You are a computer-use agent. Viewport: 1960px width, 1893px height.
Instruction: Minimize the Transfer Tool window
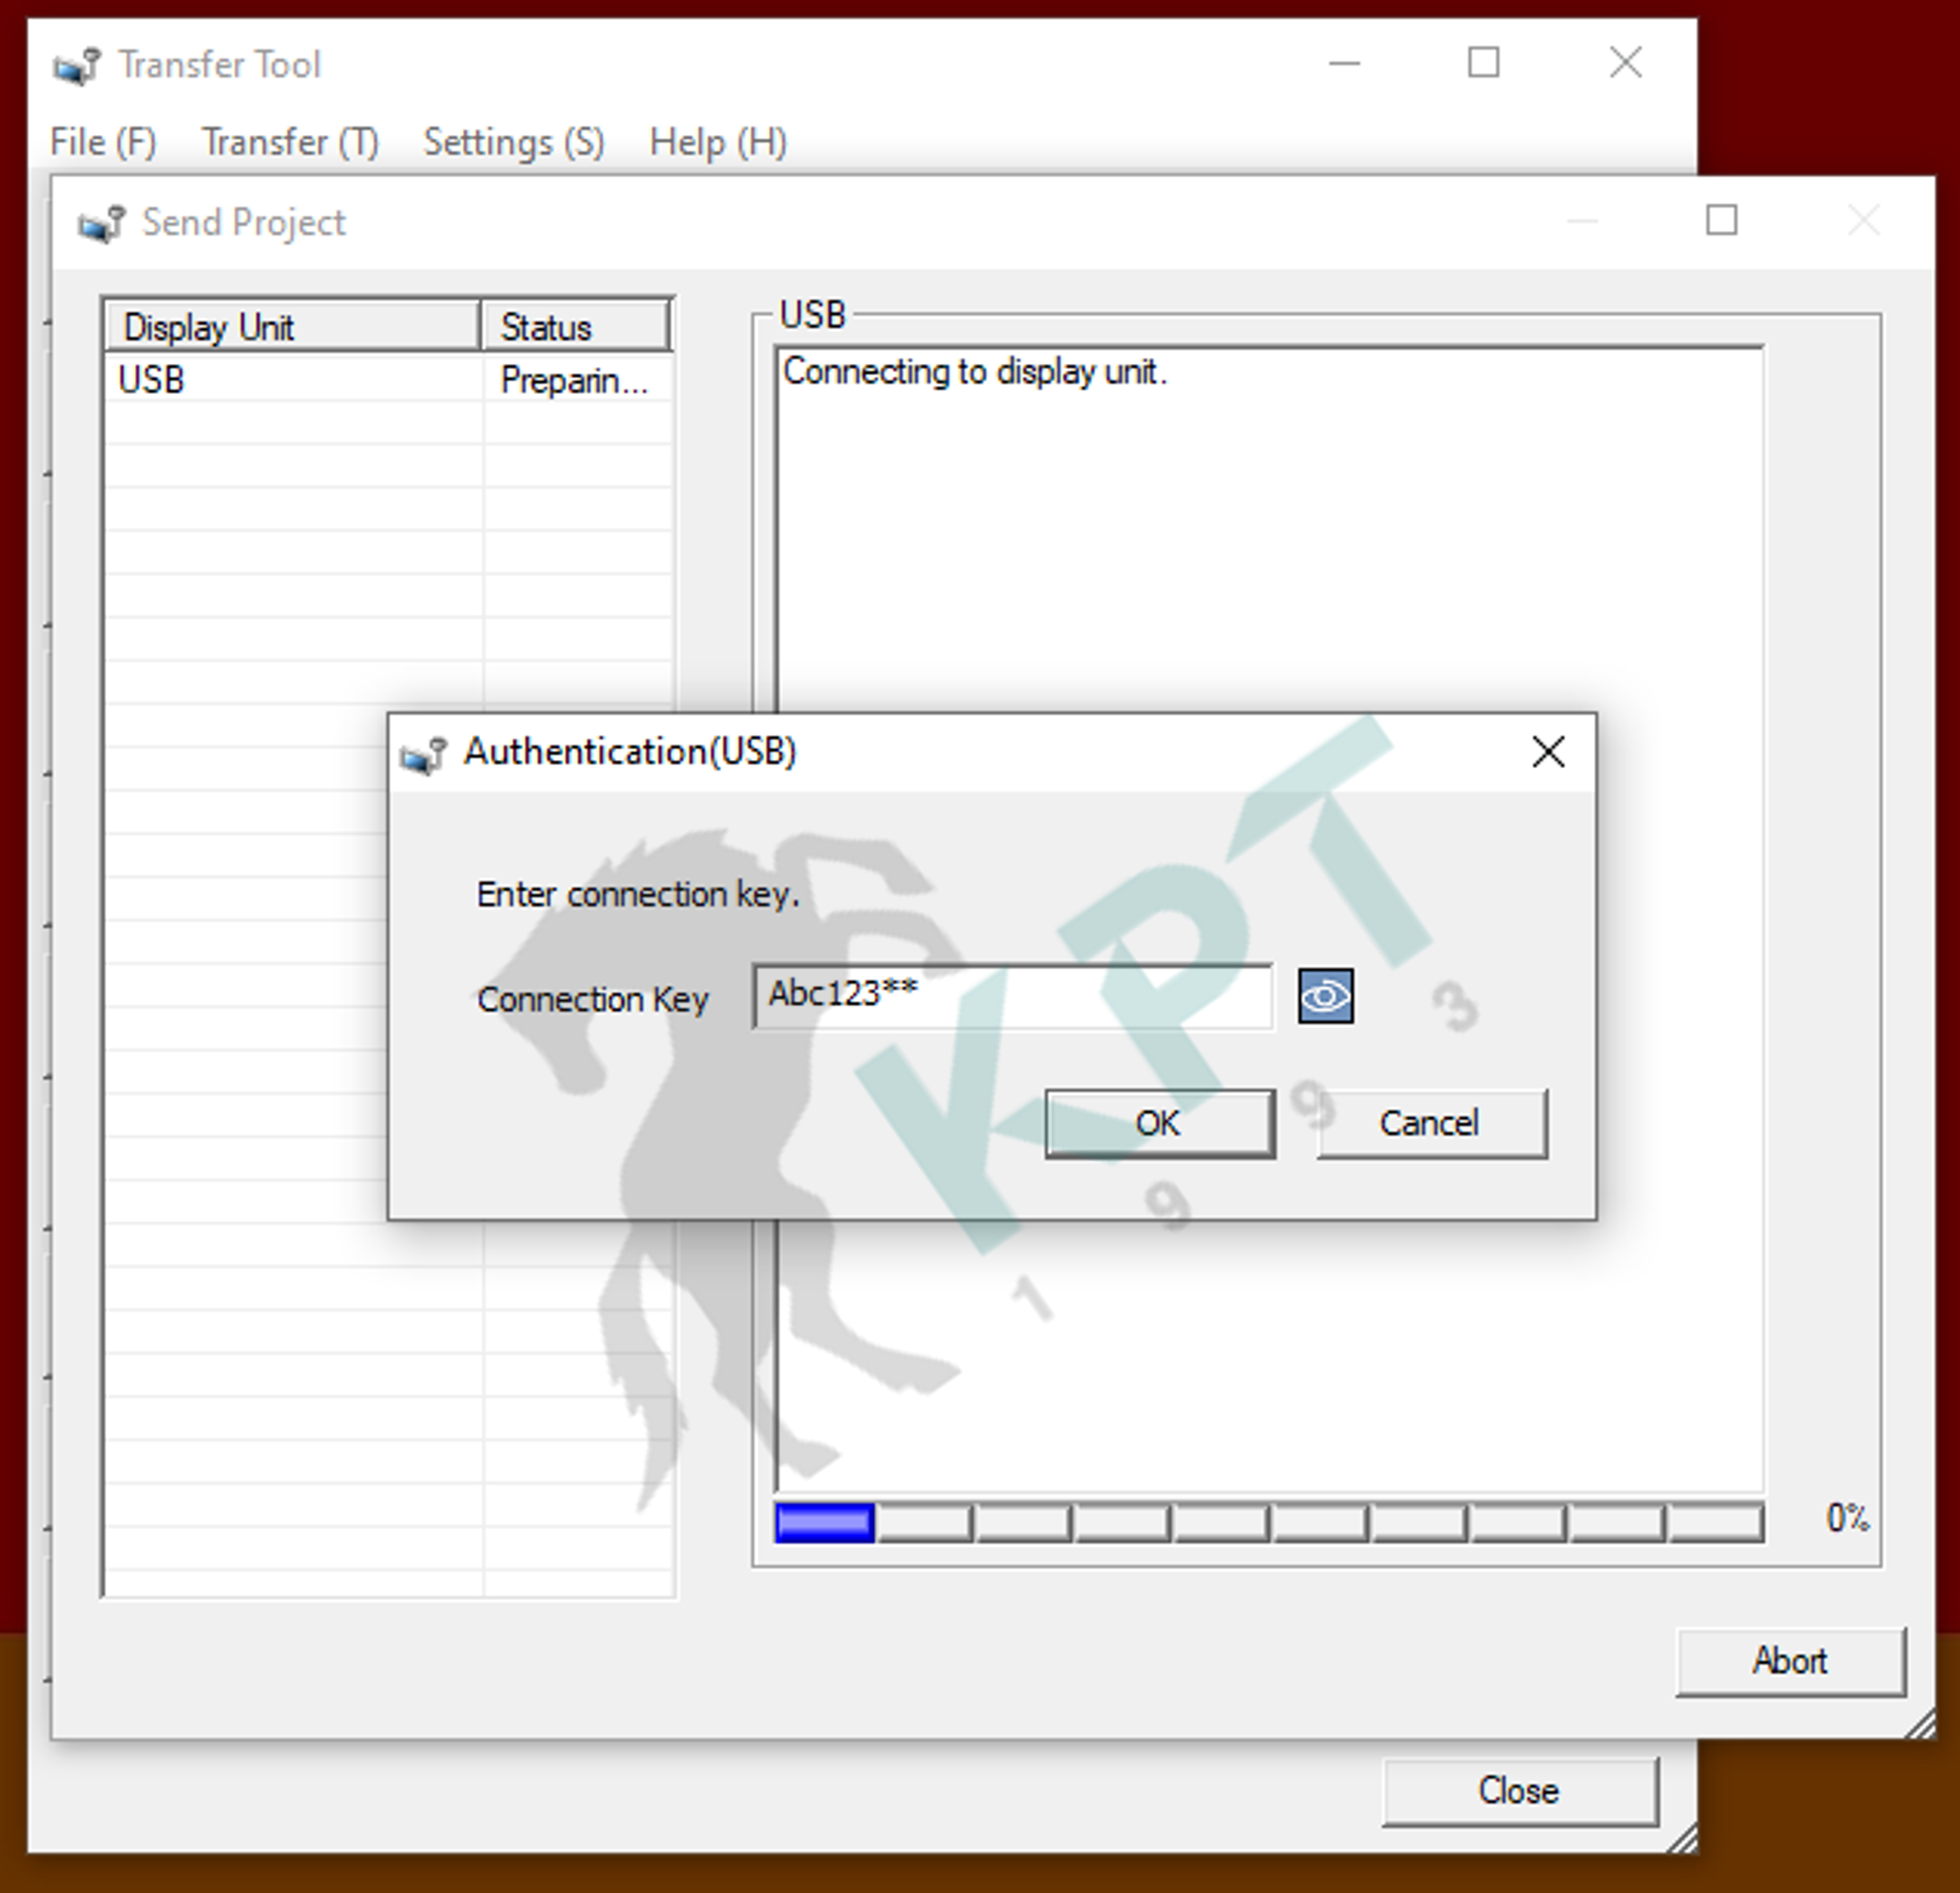tap(1344, 63)
